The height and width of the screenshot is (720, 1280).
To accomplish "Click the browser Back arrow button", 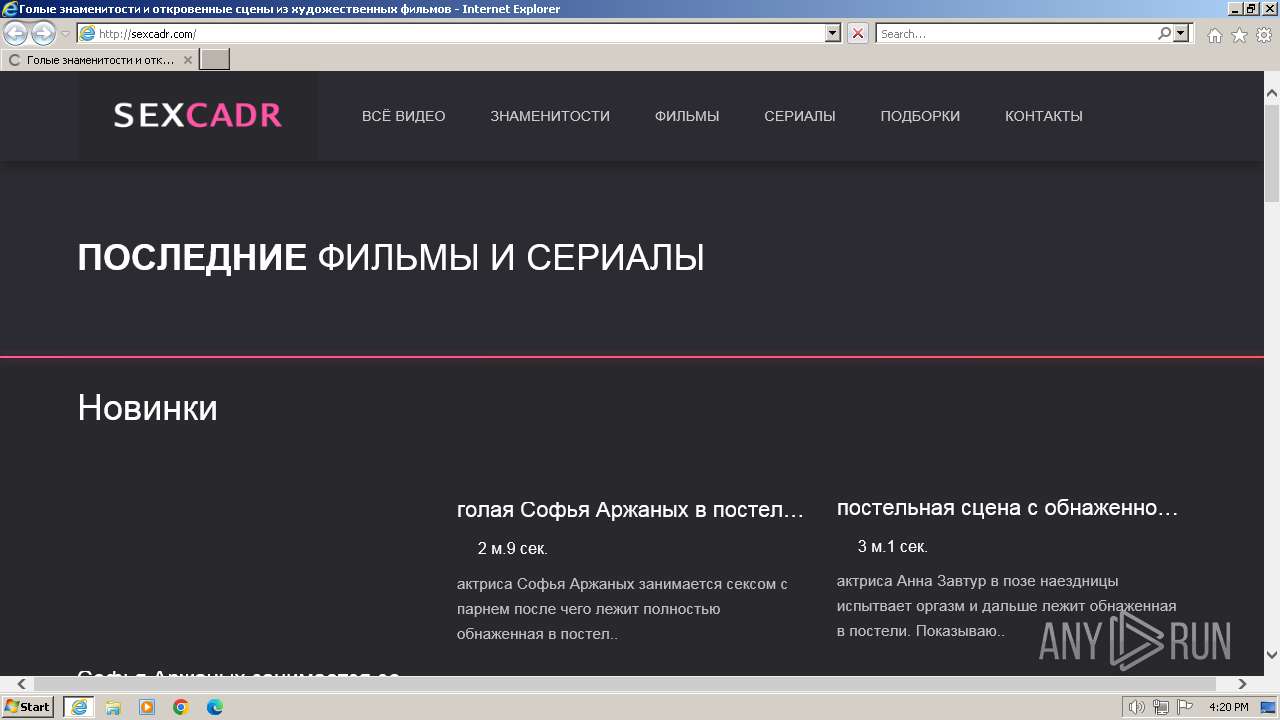I will tap(16, 34).
